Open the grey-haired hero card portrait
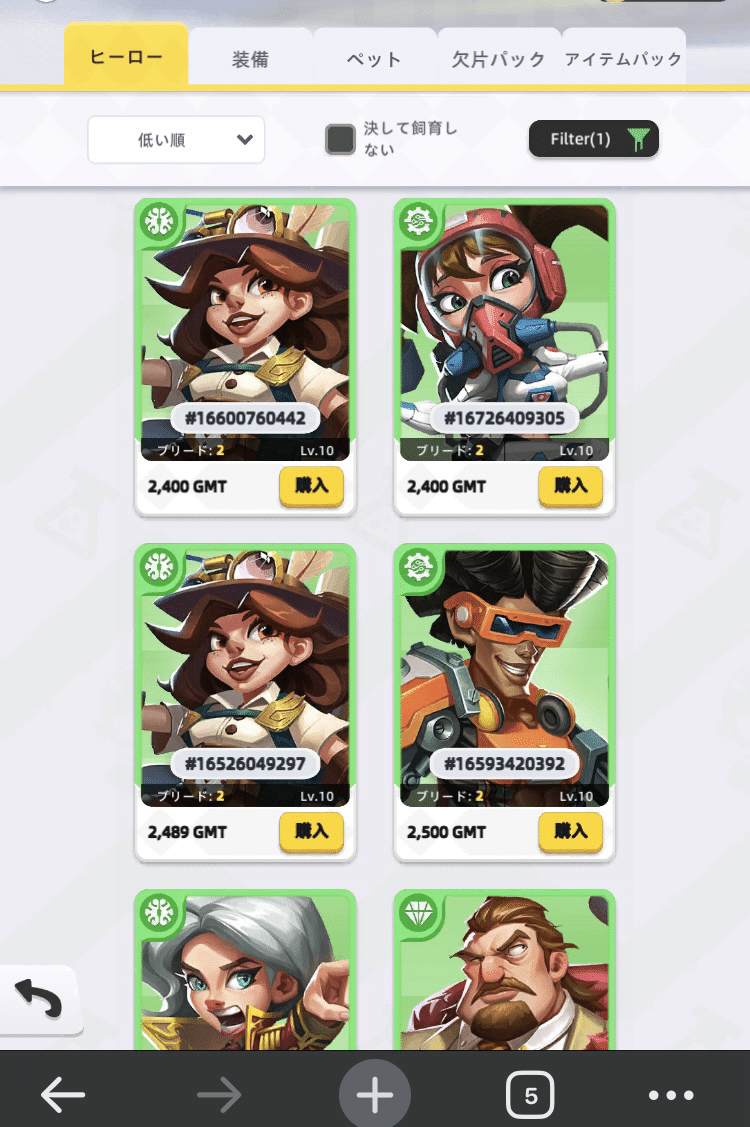This screenshot has height=1127, width=750. (245, 972)
